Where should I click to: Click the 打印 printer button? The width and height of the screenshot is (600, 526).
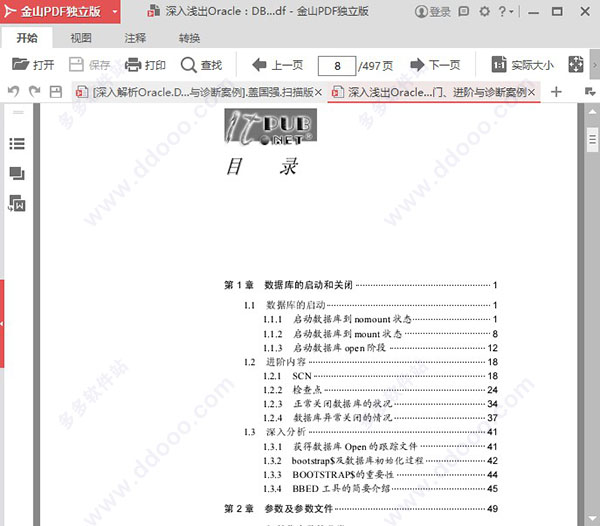click(x=145, y=65)
